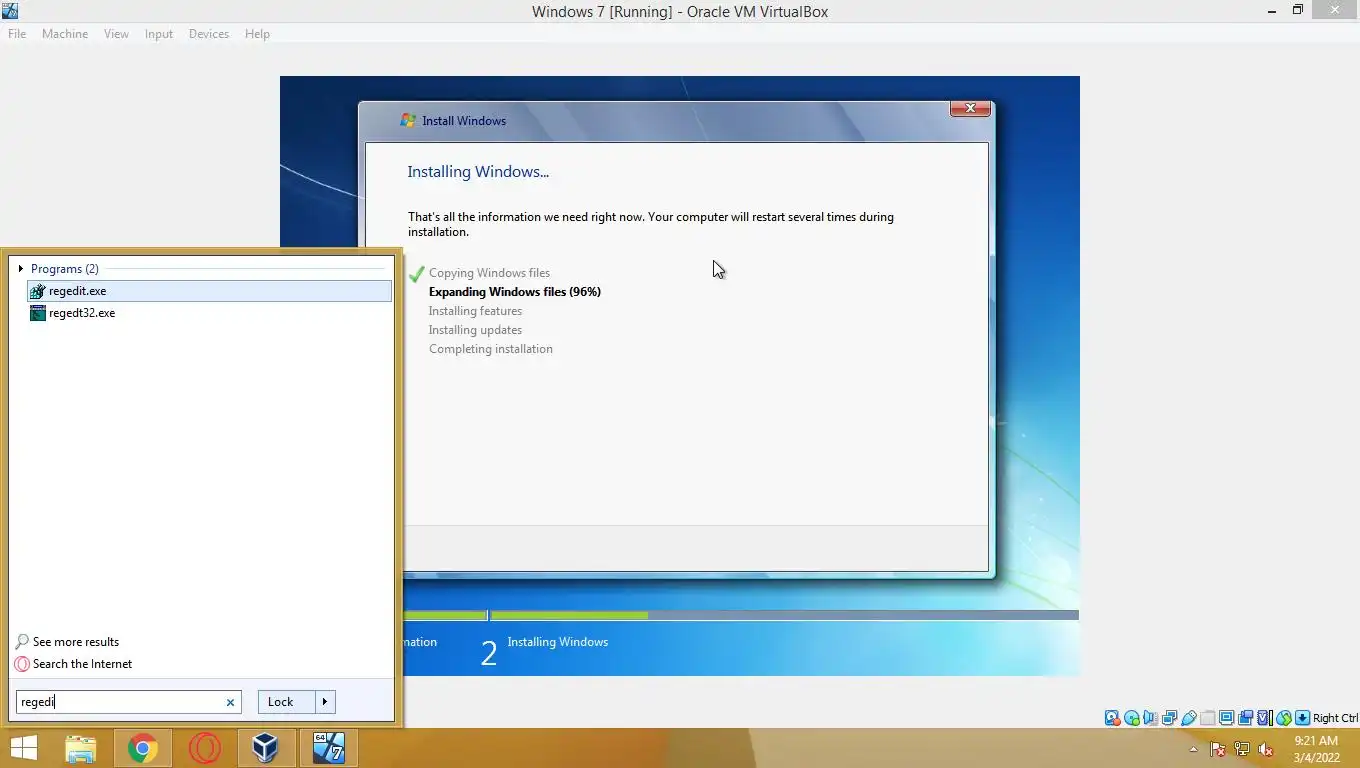The width and height of the screenshot is (1360, 768).
Task: Click the Installing Windows... heading
Action: [x=478, y=172]
